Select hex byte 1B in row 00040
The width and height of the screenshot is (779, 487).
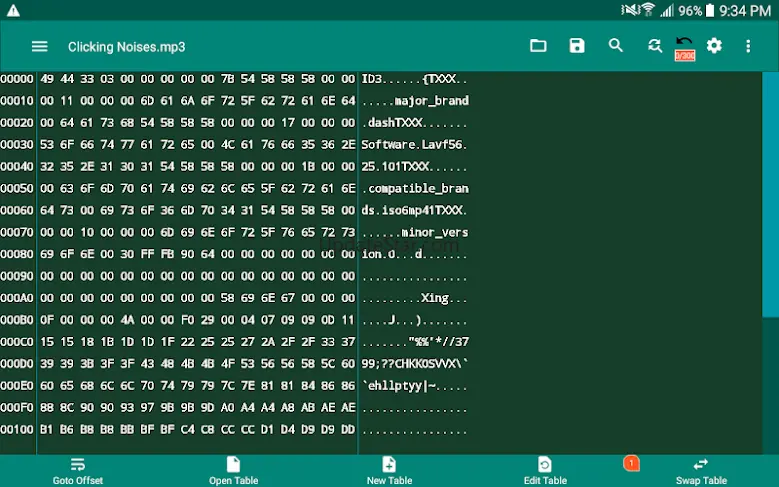[x=308, y=166]
